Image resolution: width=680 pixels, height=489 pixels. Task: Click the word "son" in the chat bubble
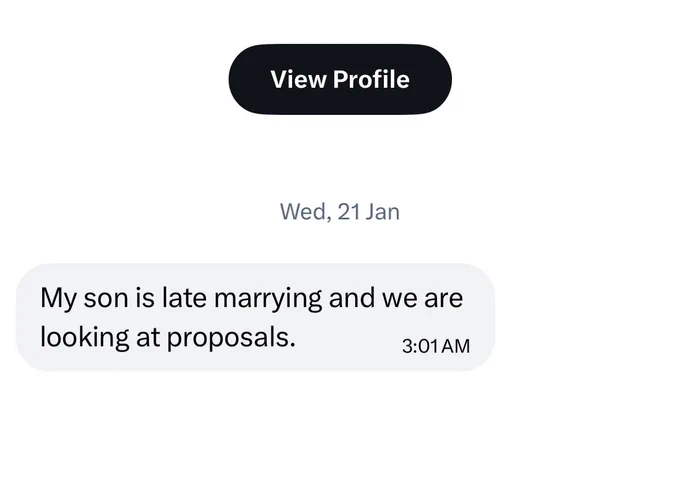(x=106, y=299)
